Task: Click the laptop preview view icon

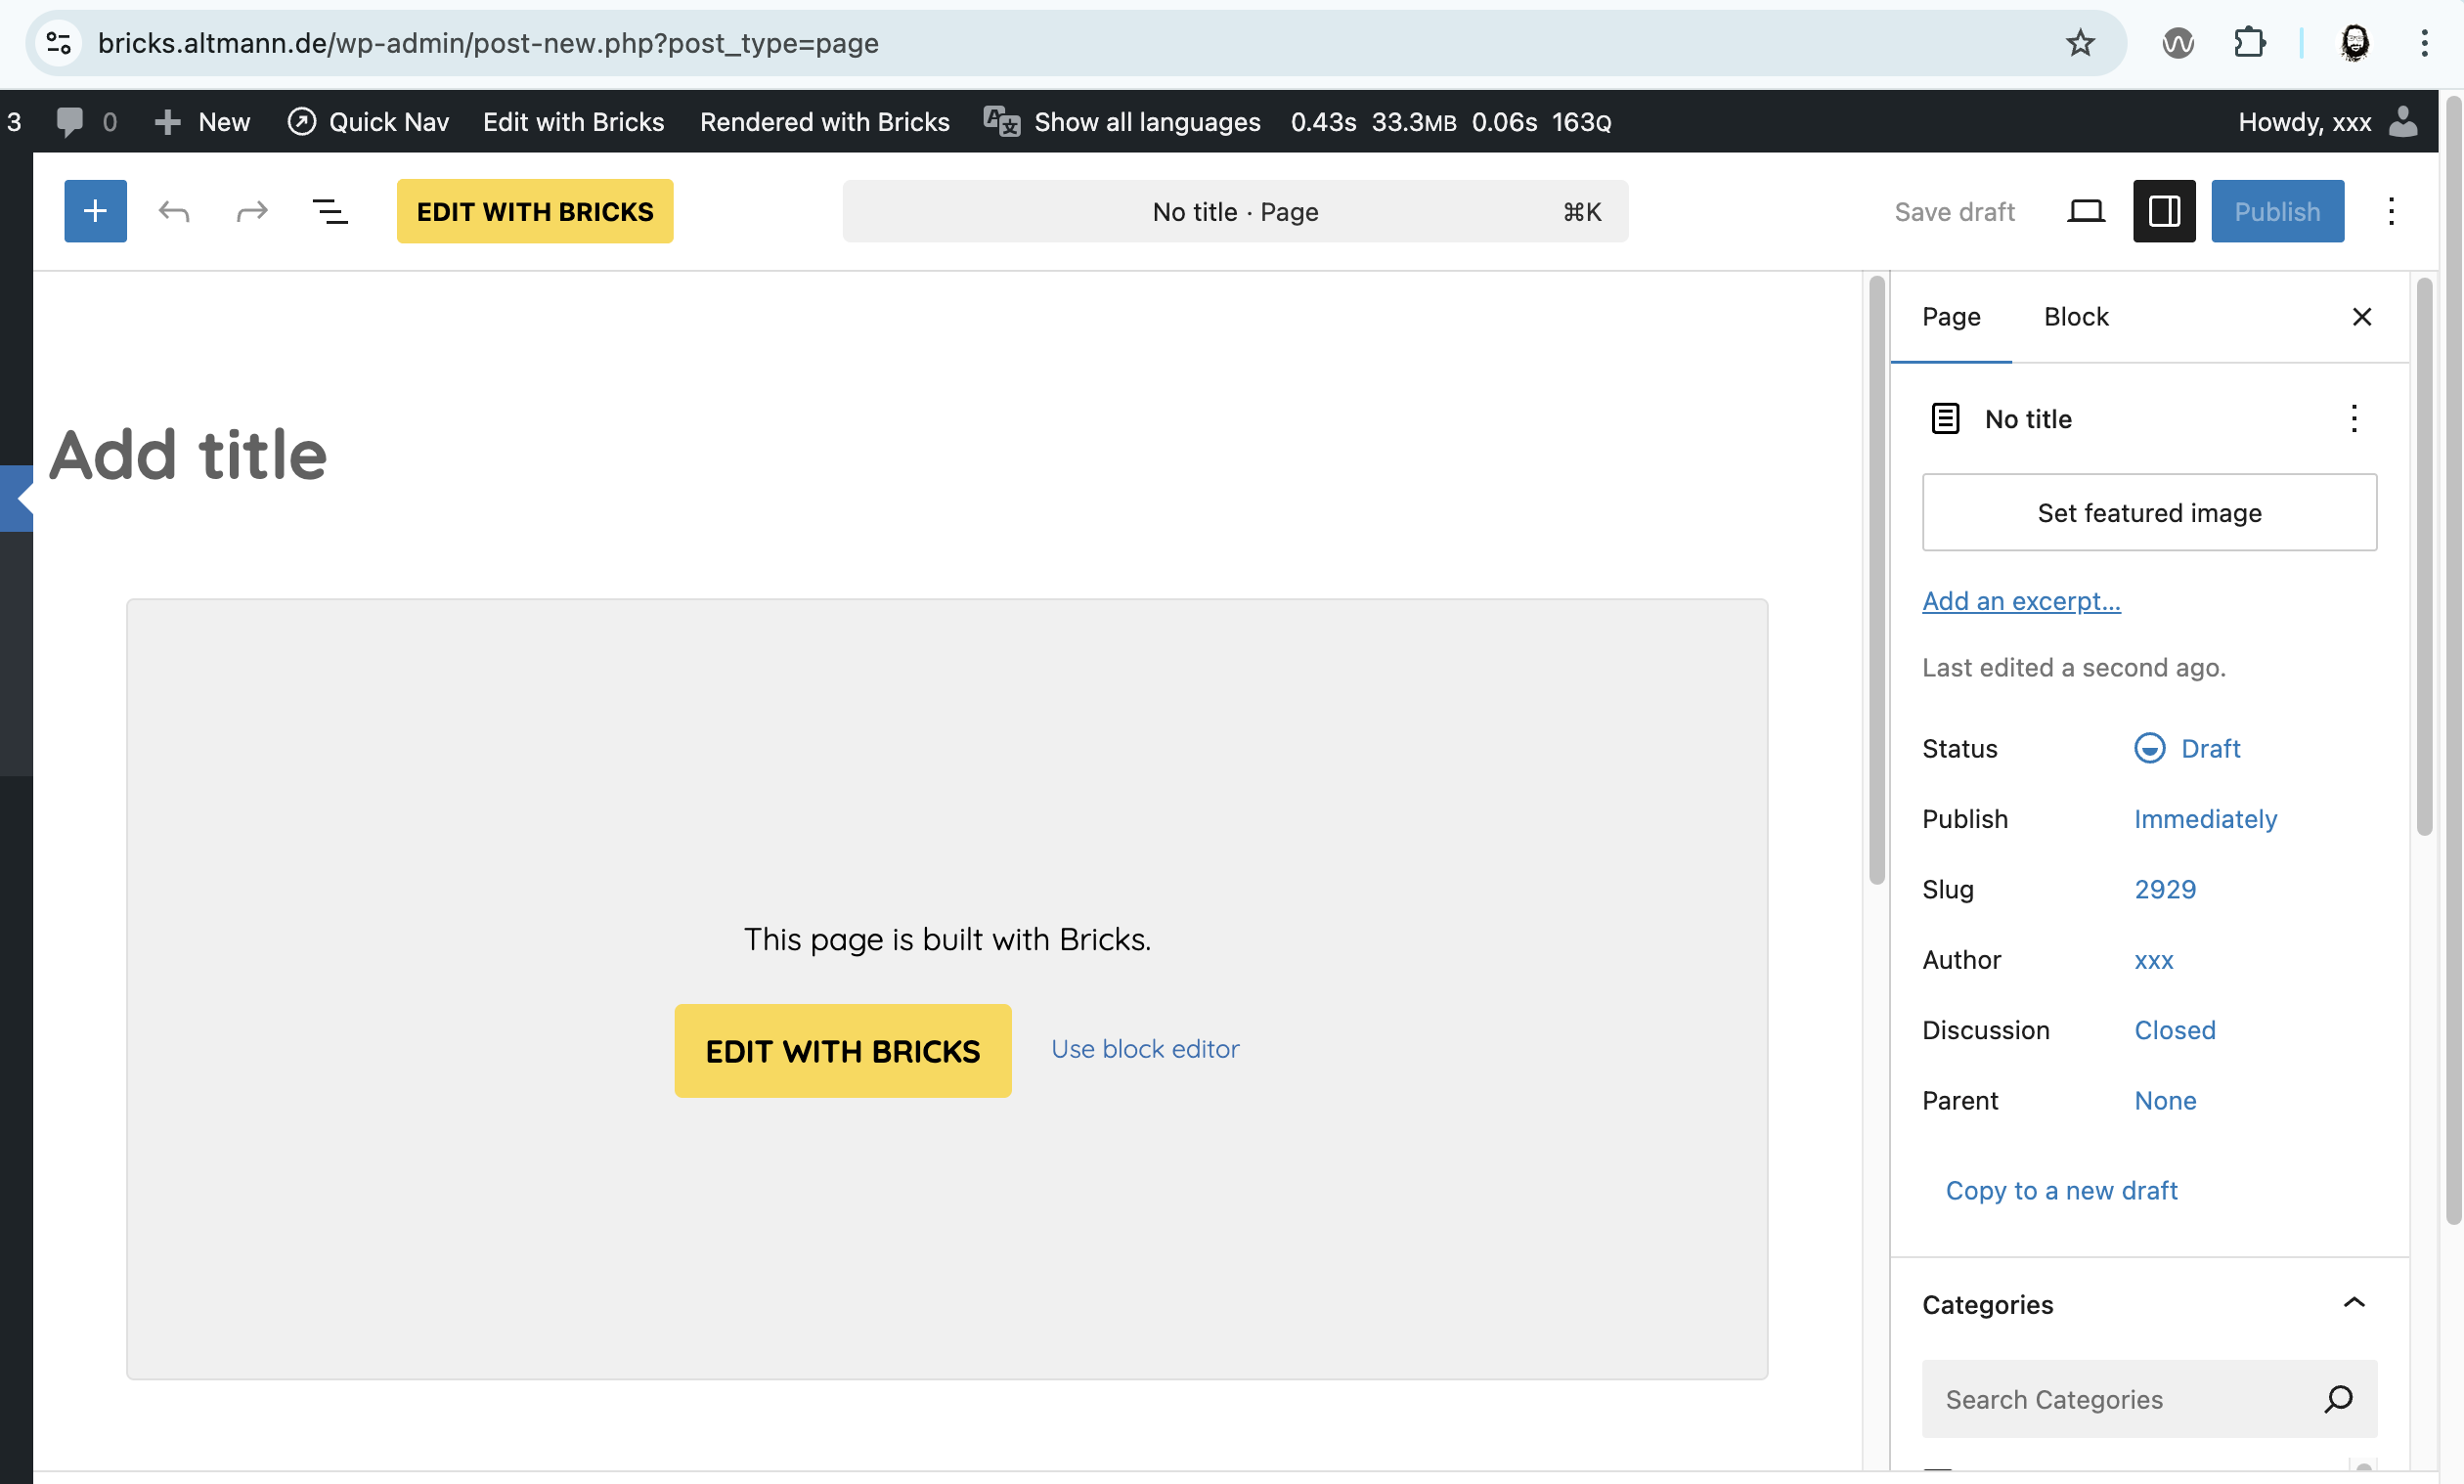Action: click(x=2086, y=211)
